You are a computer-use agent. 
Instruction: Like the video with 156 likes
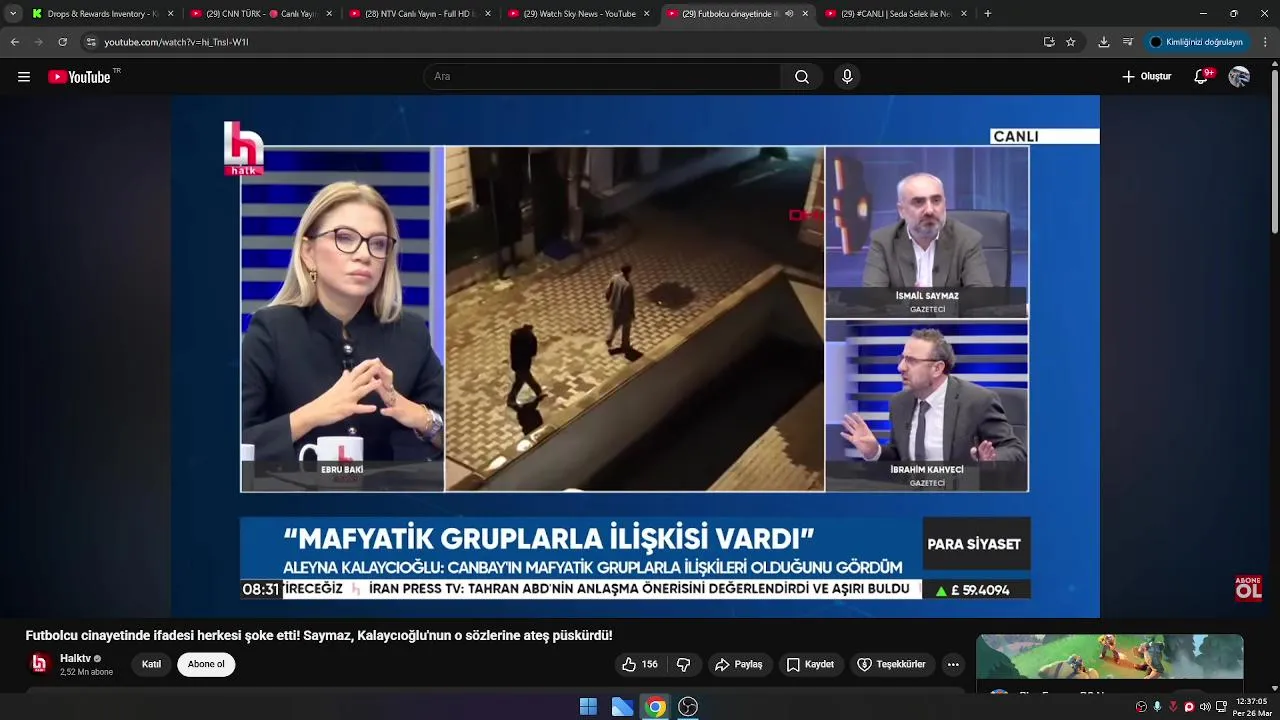[639, 665]
